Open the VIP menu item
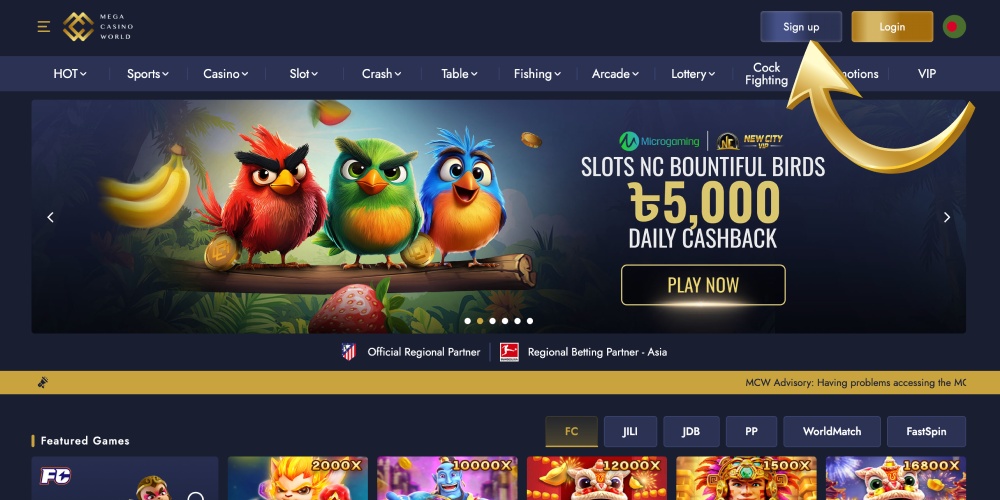The image size is (1000, 500). [927, 74]
